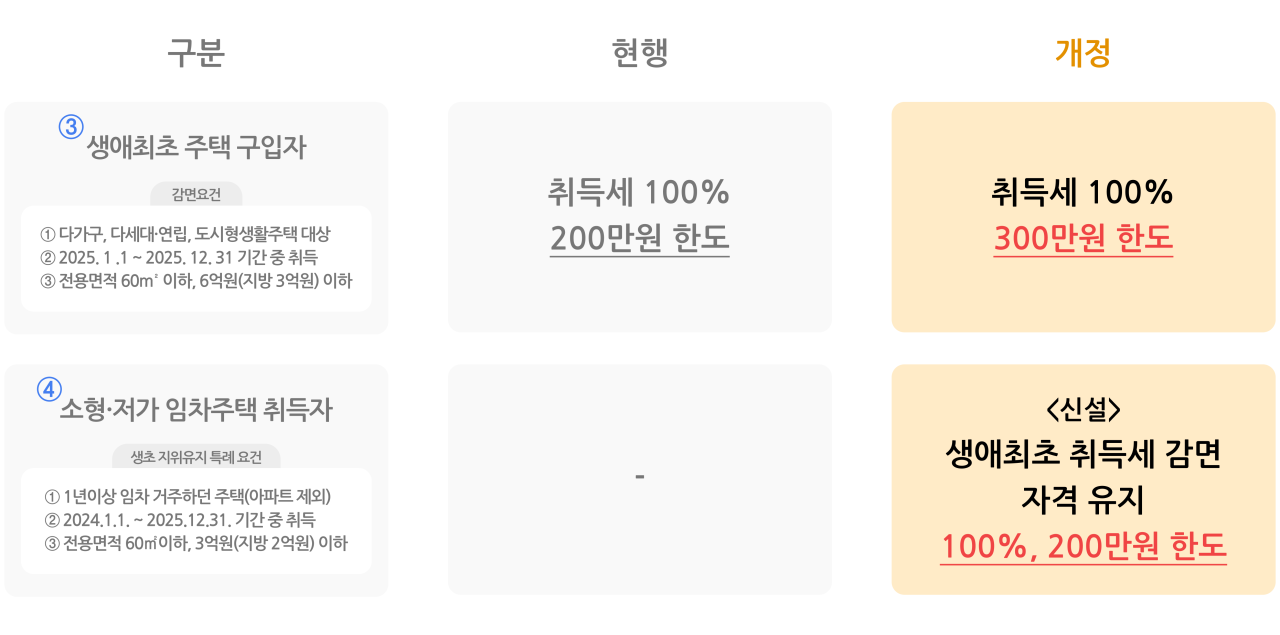Screen dimensions: 1280x635
Task: Click the dash in the empty 현행 card
Action: click(640, 478)
